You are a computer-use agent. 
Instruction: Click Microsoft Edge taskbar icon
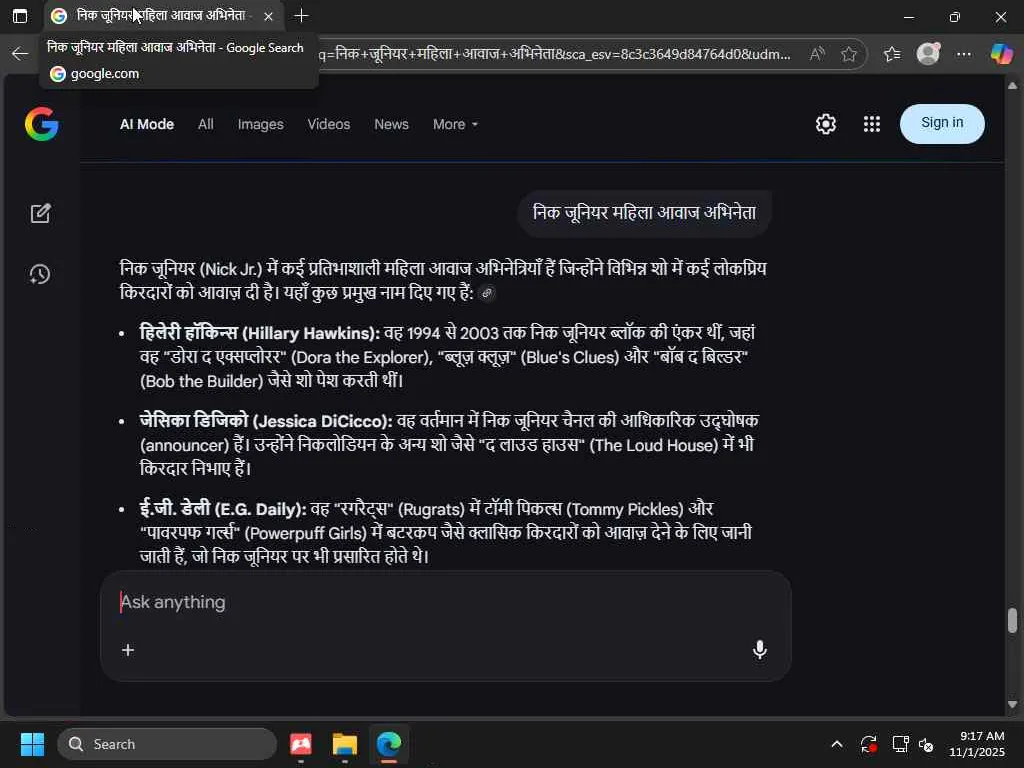pos(389,744)
